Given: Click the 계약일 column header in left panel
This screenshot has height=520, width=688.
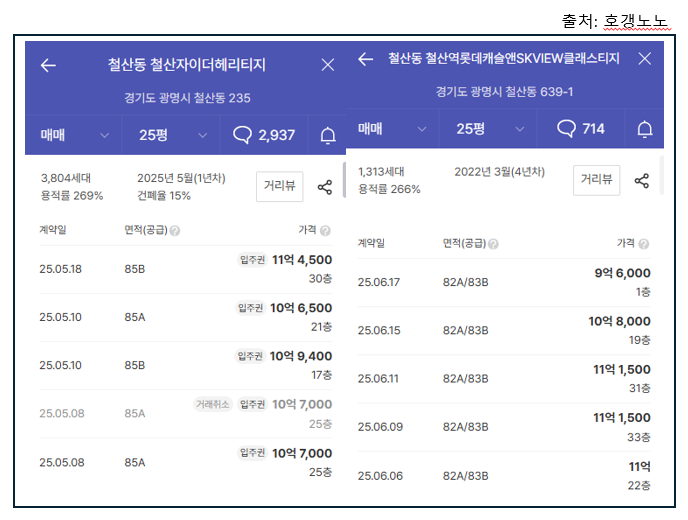Looking at the screenshot, I should [53, 230].
